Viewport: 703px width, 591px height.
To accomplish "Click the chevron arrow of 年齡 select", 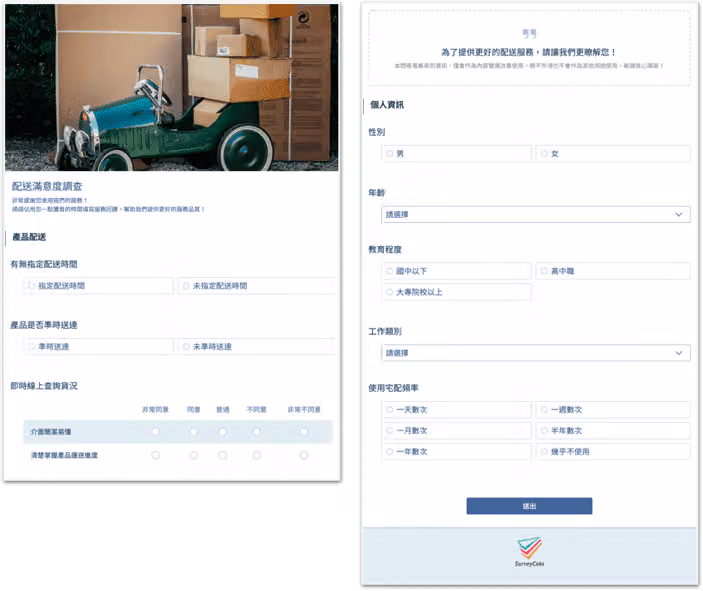I will (x=679, y=215).
